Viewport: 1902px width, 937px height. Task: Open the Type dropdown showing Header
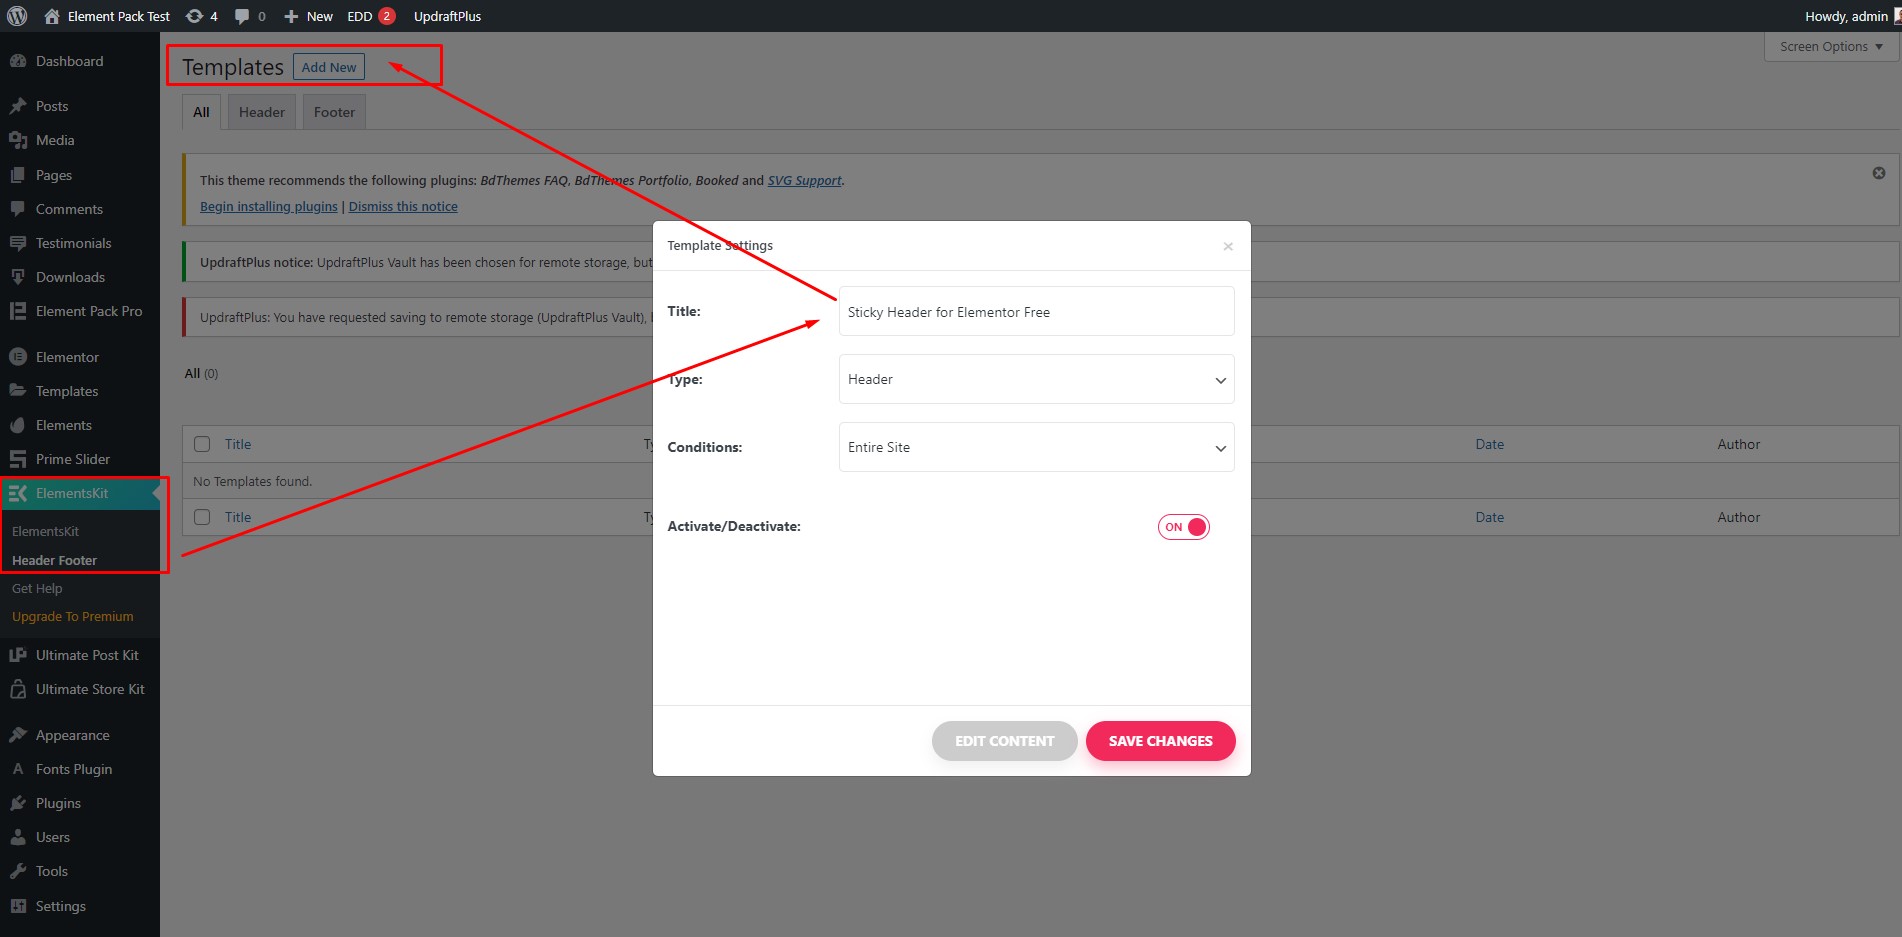[x=1036, y=379]
